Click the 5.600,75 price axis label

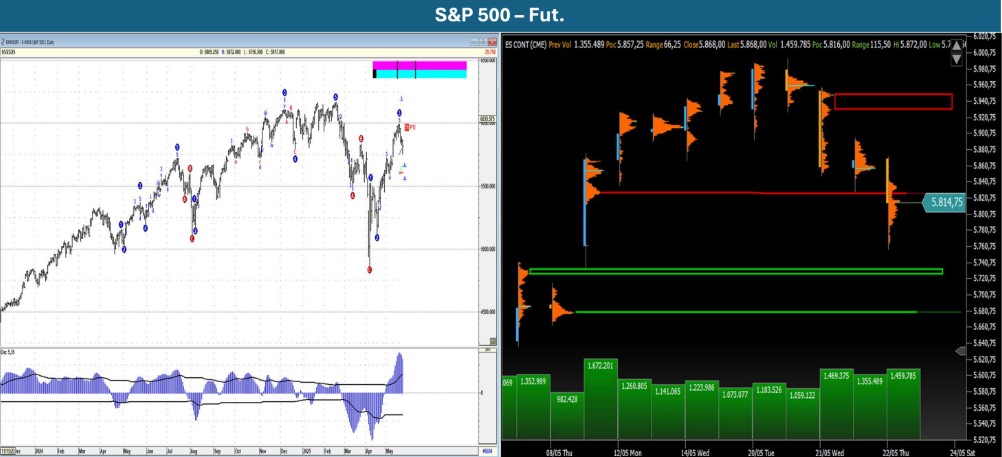985,375
